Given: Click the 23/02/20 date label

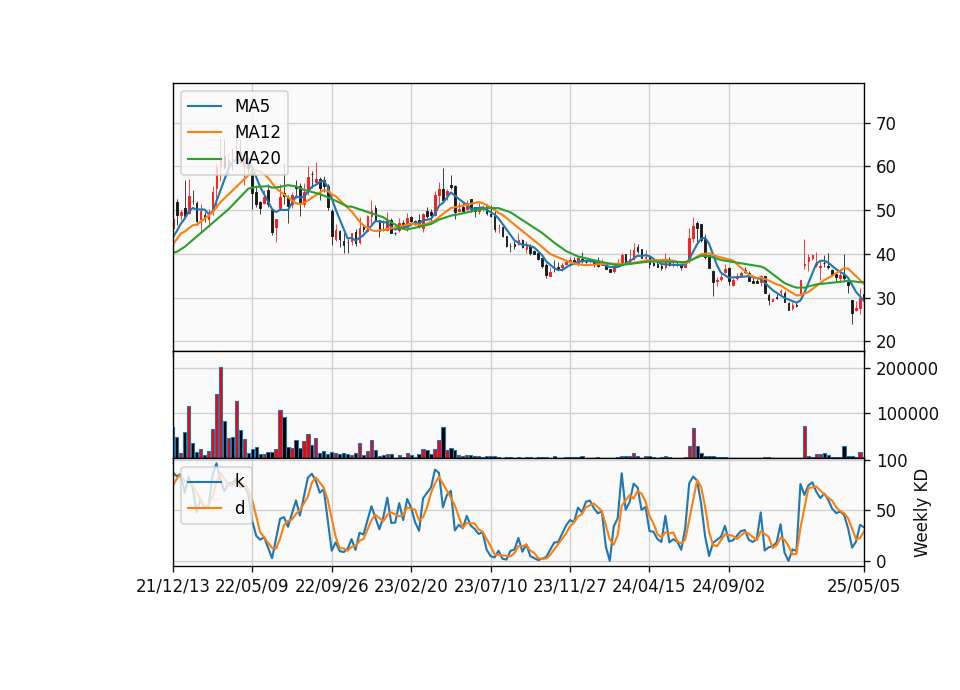Looking at the screenshot, I should click(411, 586).
